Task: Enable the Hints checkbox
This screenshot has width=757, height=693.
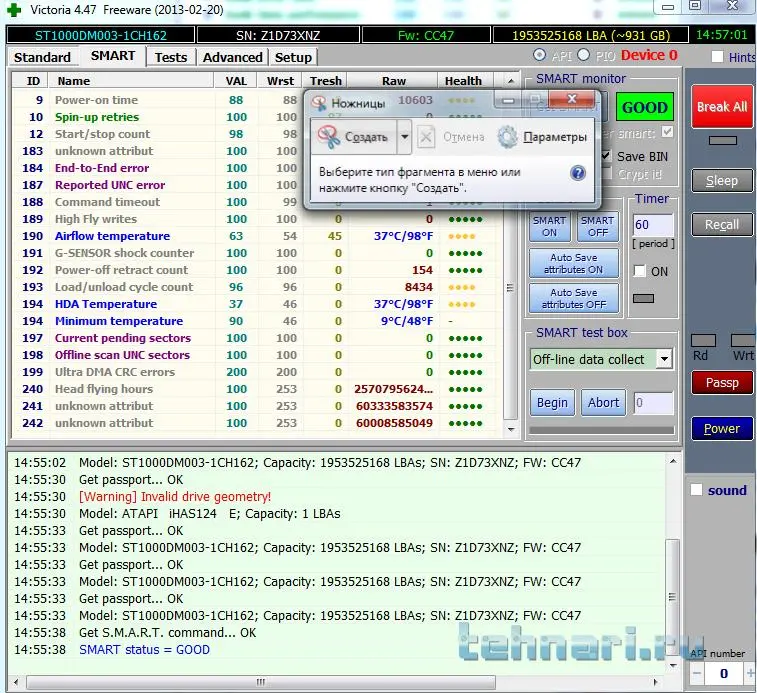Action: pyautogui.click(x=716, y=58)
